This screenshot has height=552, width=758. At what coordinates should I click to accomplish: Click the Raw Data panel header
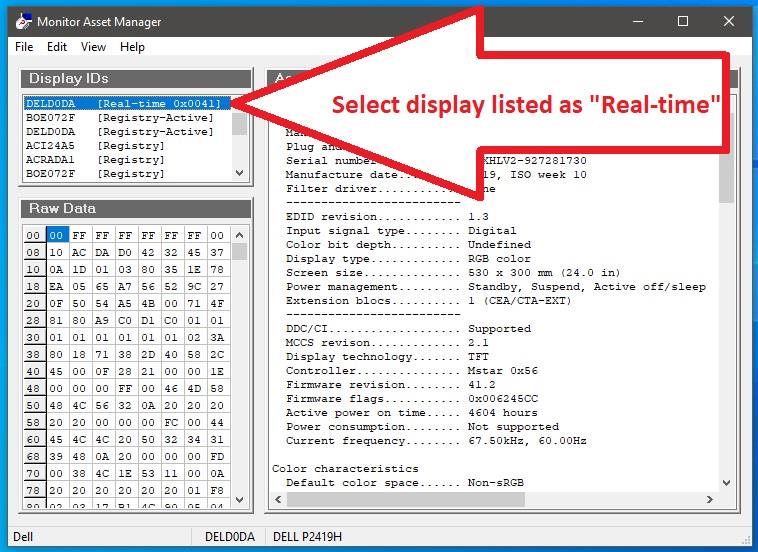[x=136, y=208]
